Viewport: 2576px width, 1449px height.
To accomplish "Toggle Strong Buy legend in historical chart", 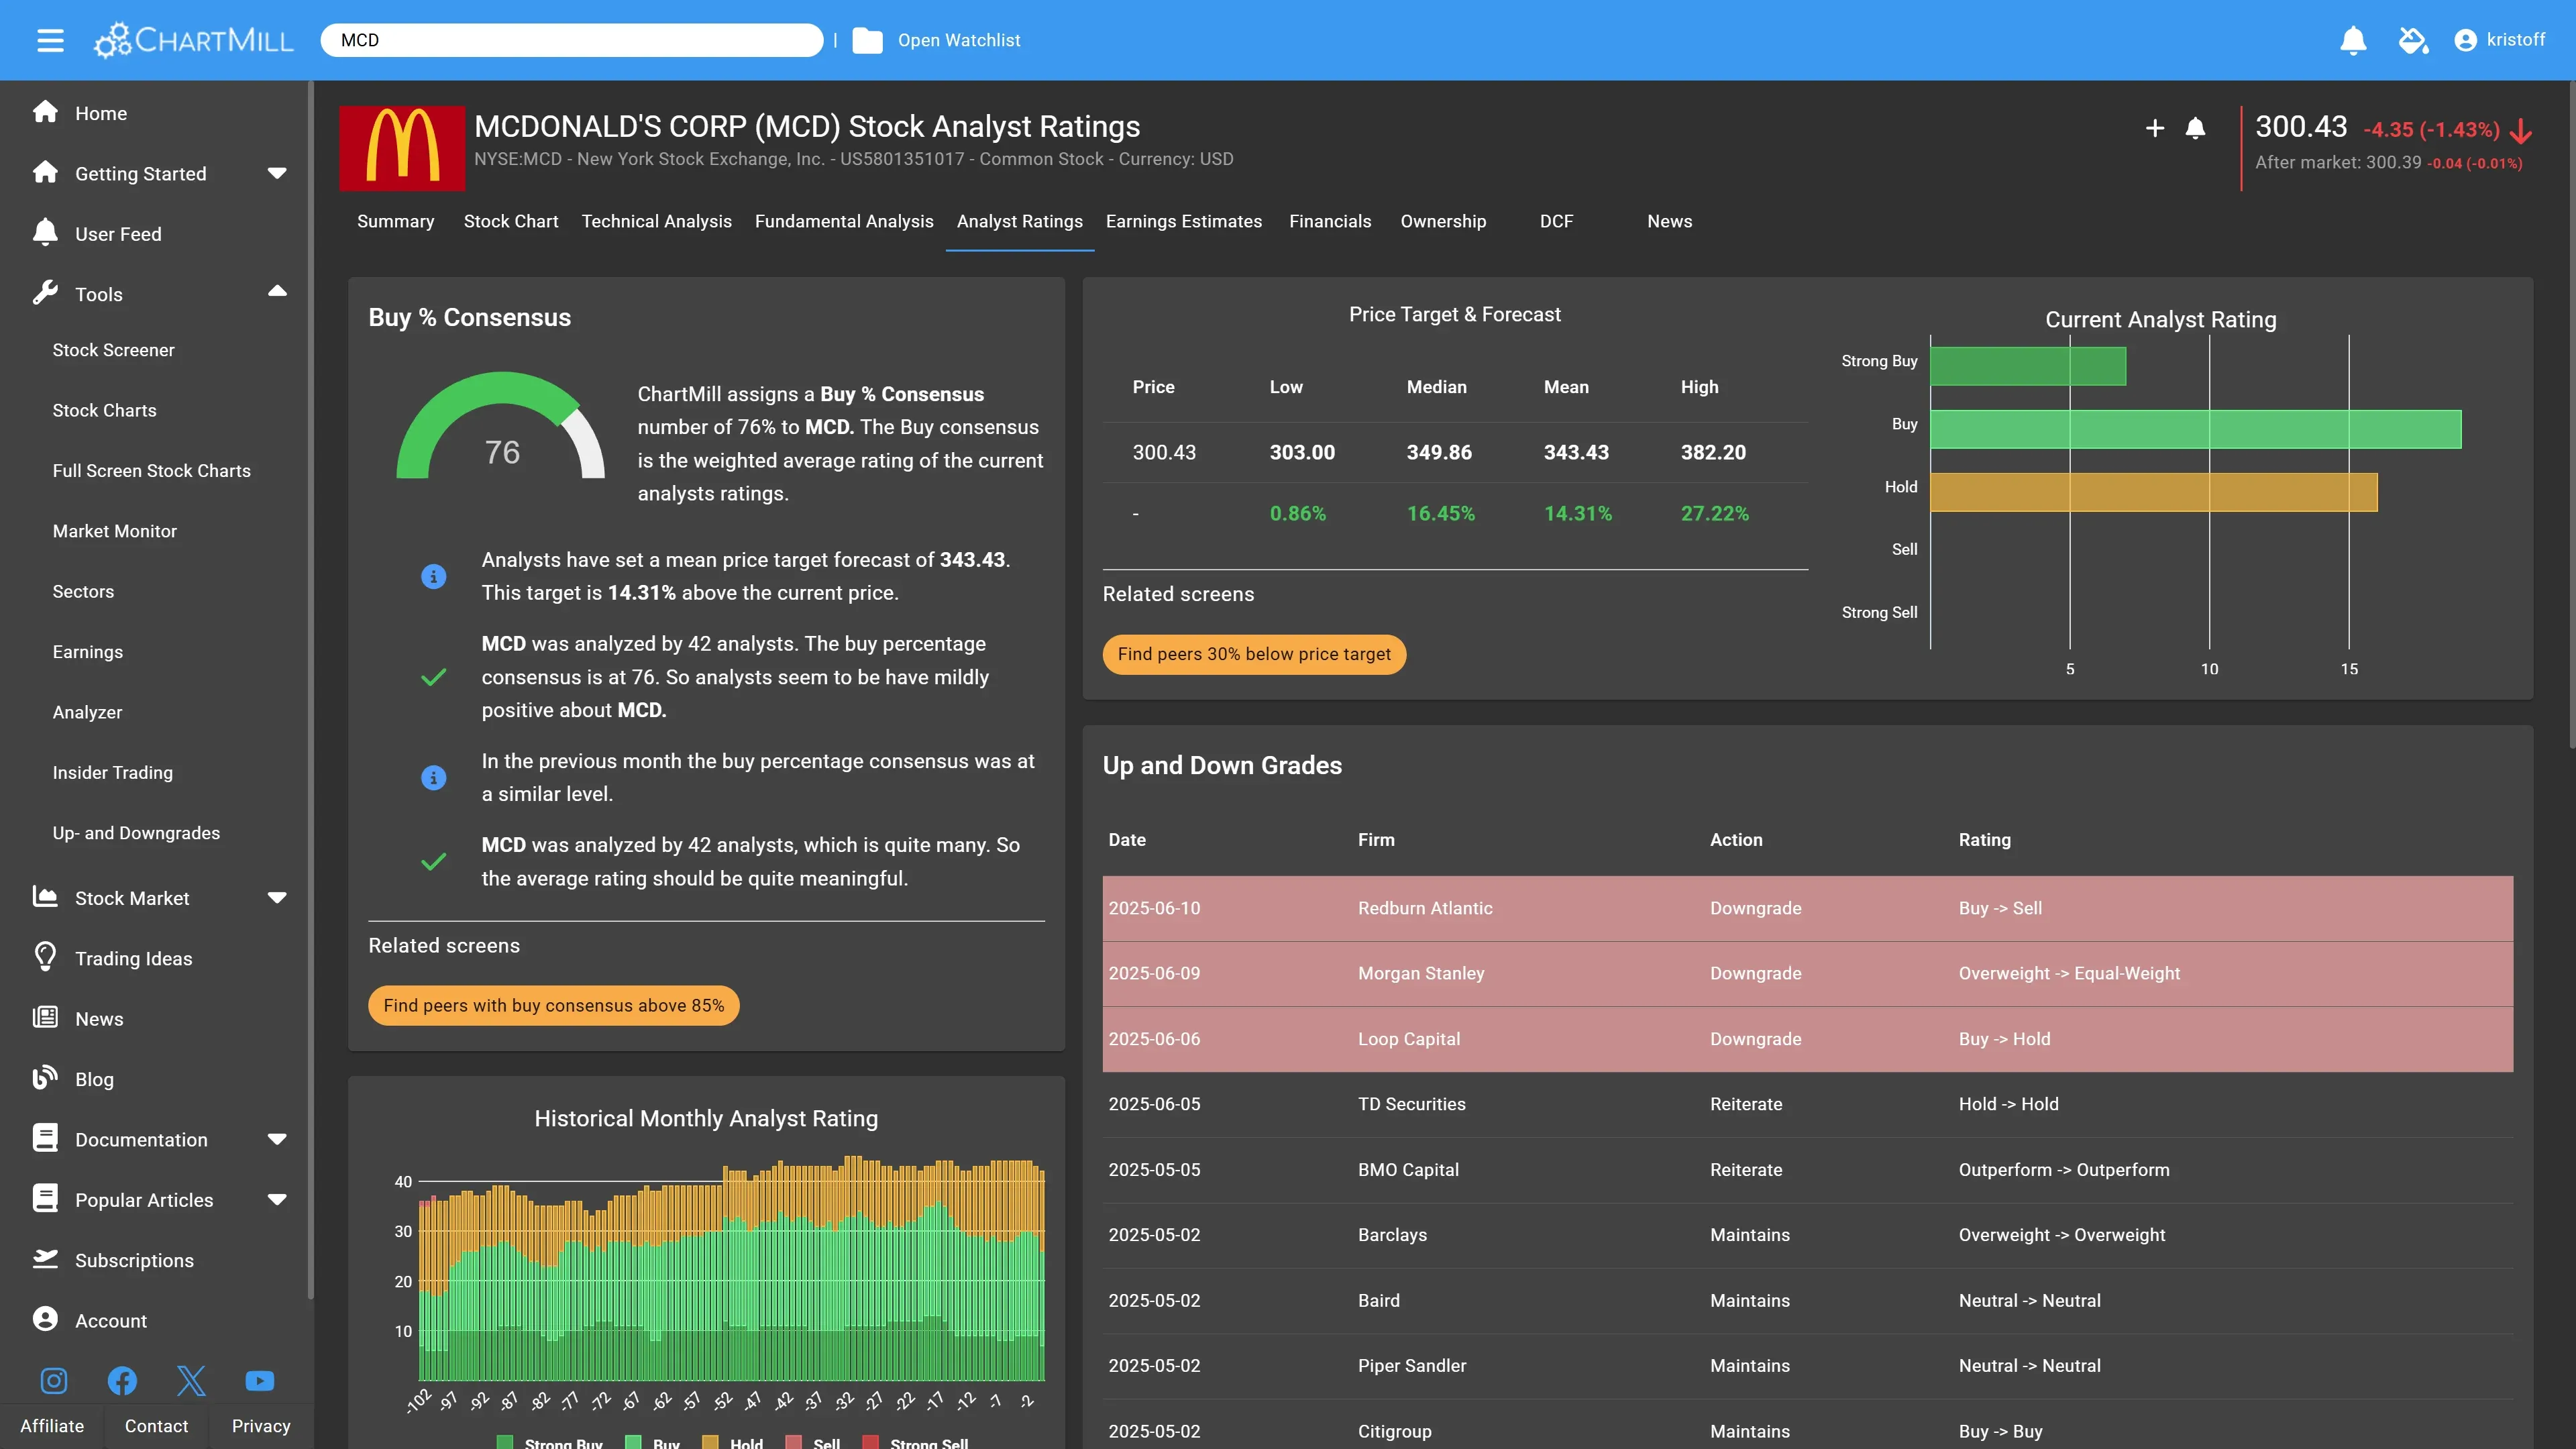I will pyautogui.click(x=549, y=1443).
